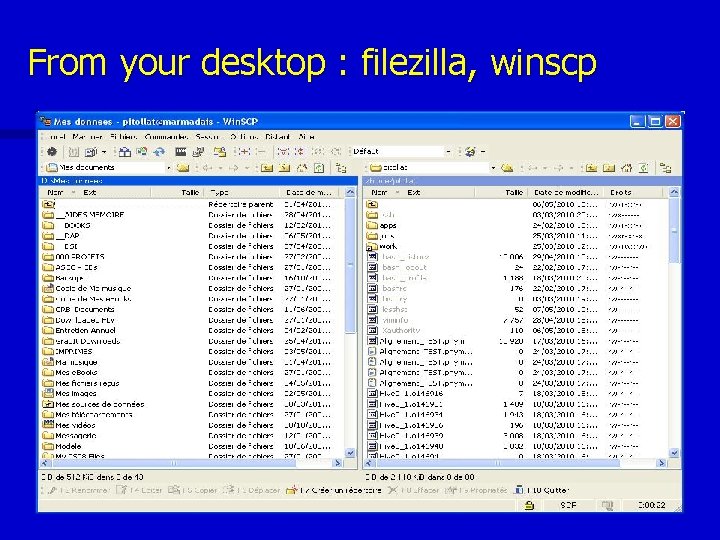Open the Aide menu
The image size is (720, 540).
[306, 137]
